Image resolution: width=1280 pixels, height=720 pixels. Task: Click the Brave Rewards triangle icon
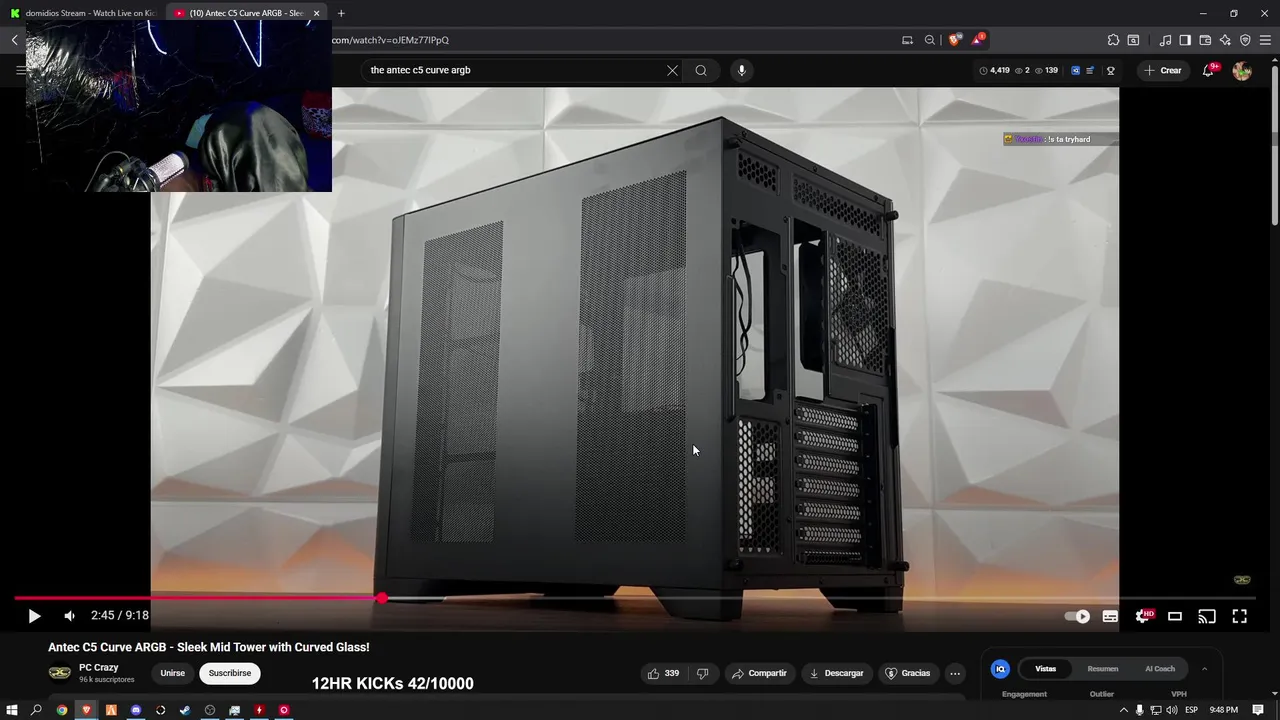977,40
